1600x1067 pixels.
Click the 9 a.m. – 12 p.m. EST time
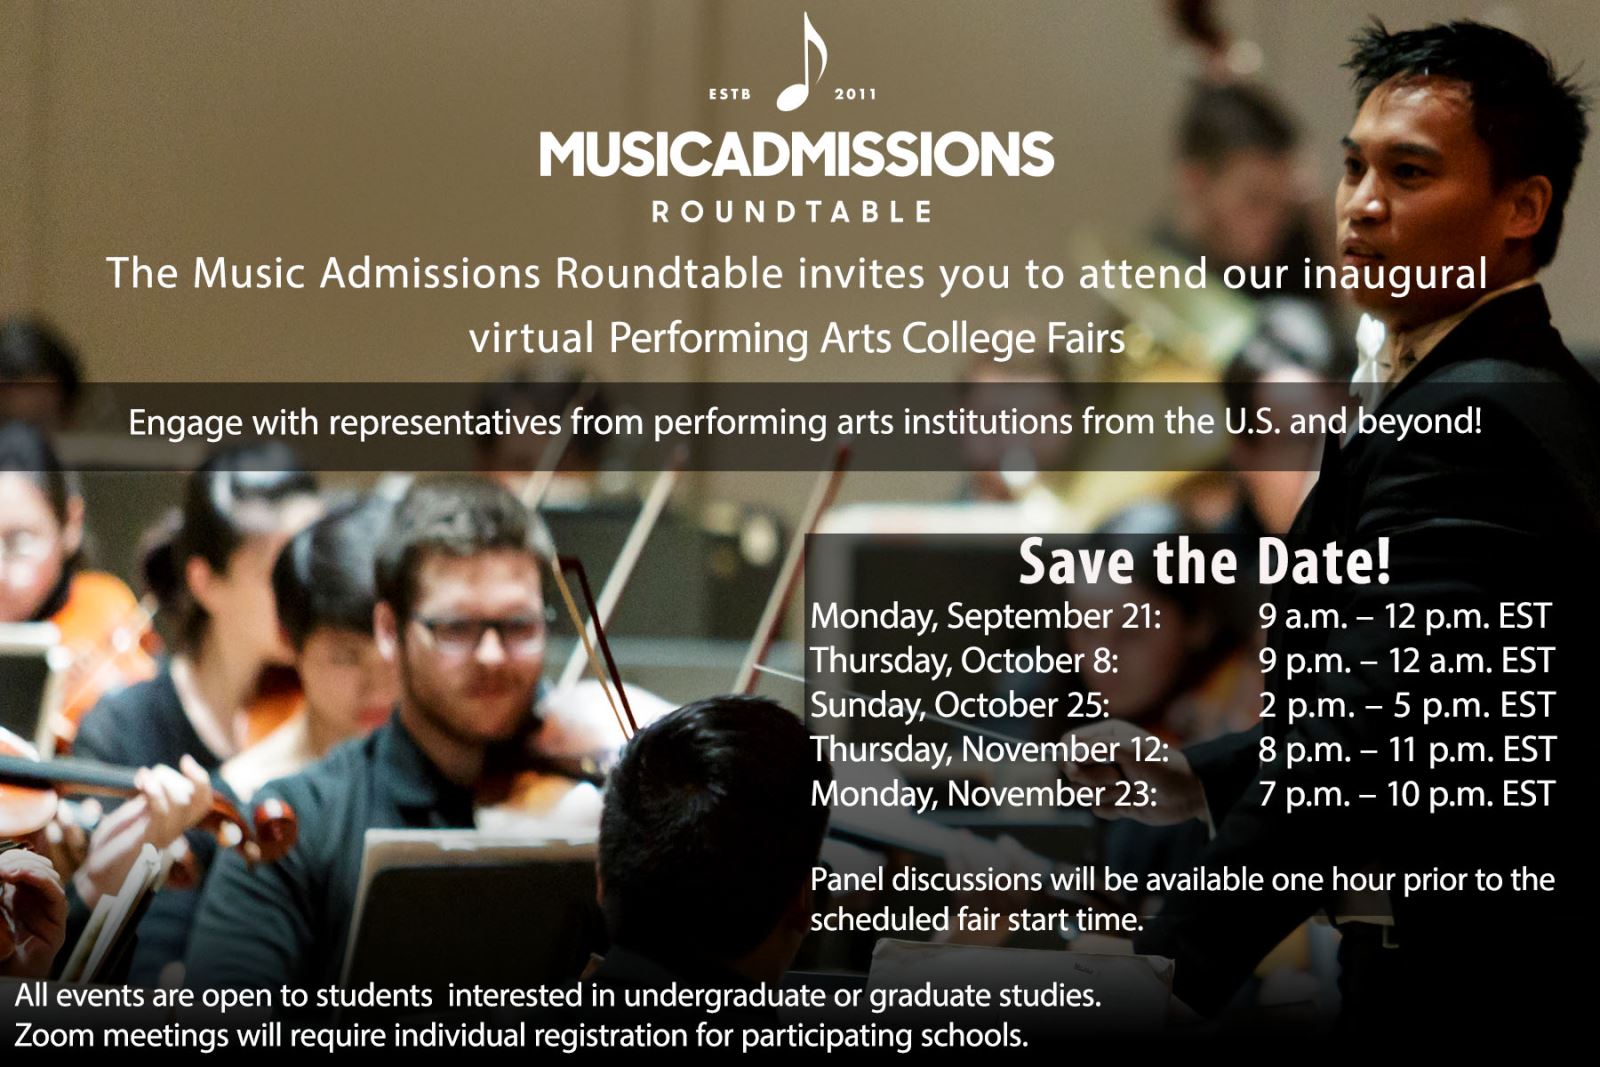[1405, 616]
